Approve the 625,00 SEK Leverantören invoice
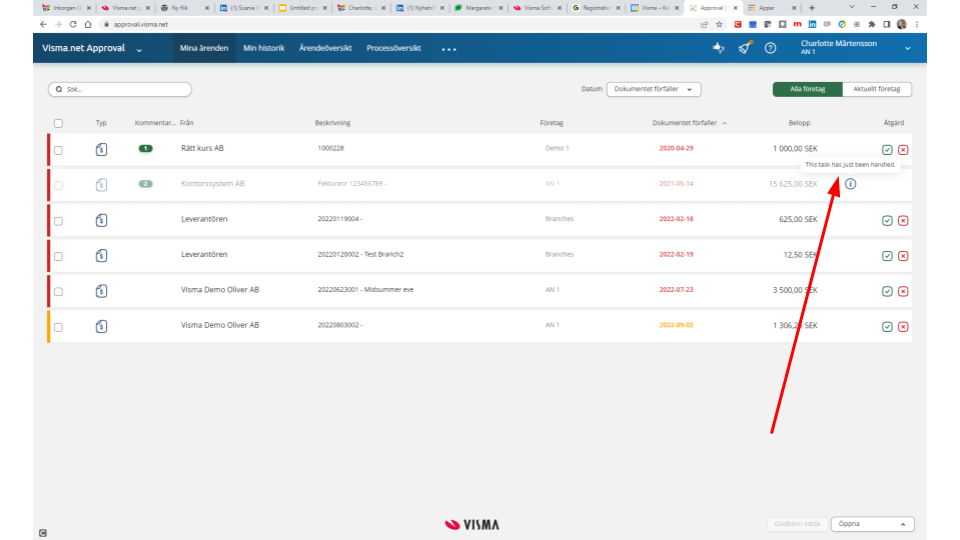This screenshot has width=960, height=540. pyautogui.click(x=887, y=220)
